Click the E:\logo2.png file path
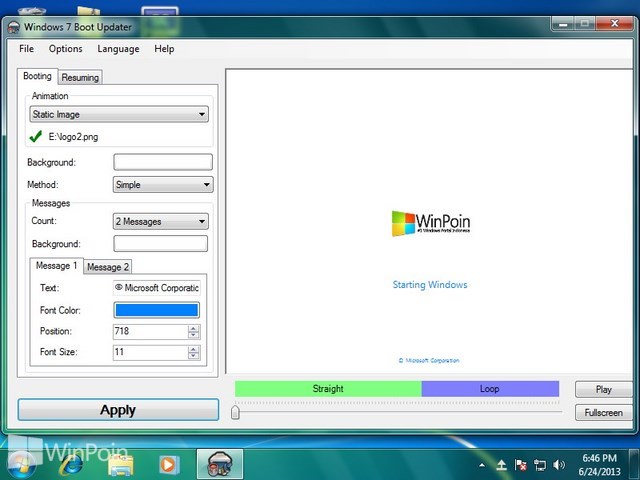 (x=73, y=137)
